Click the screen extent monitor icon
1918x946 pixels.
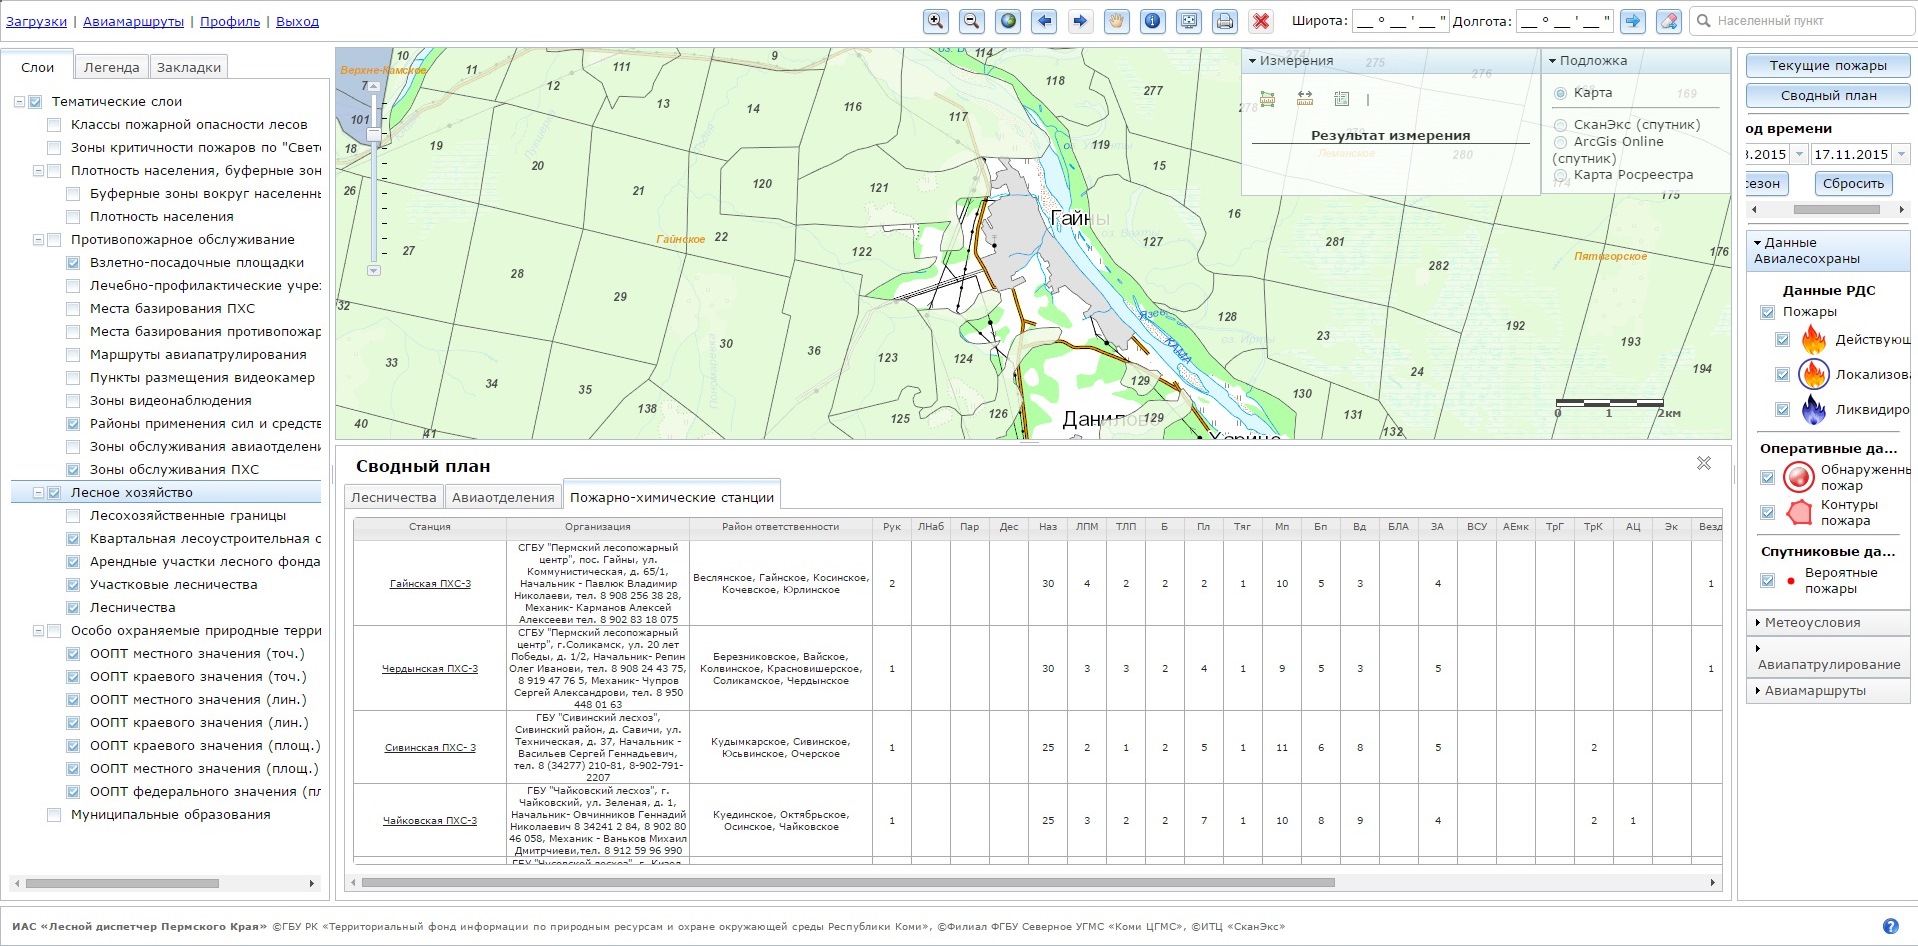click(1189, 21)
